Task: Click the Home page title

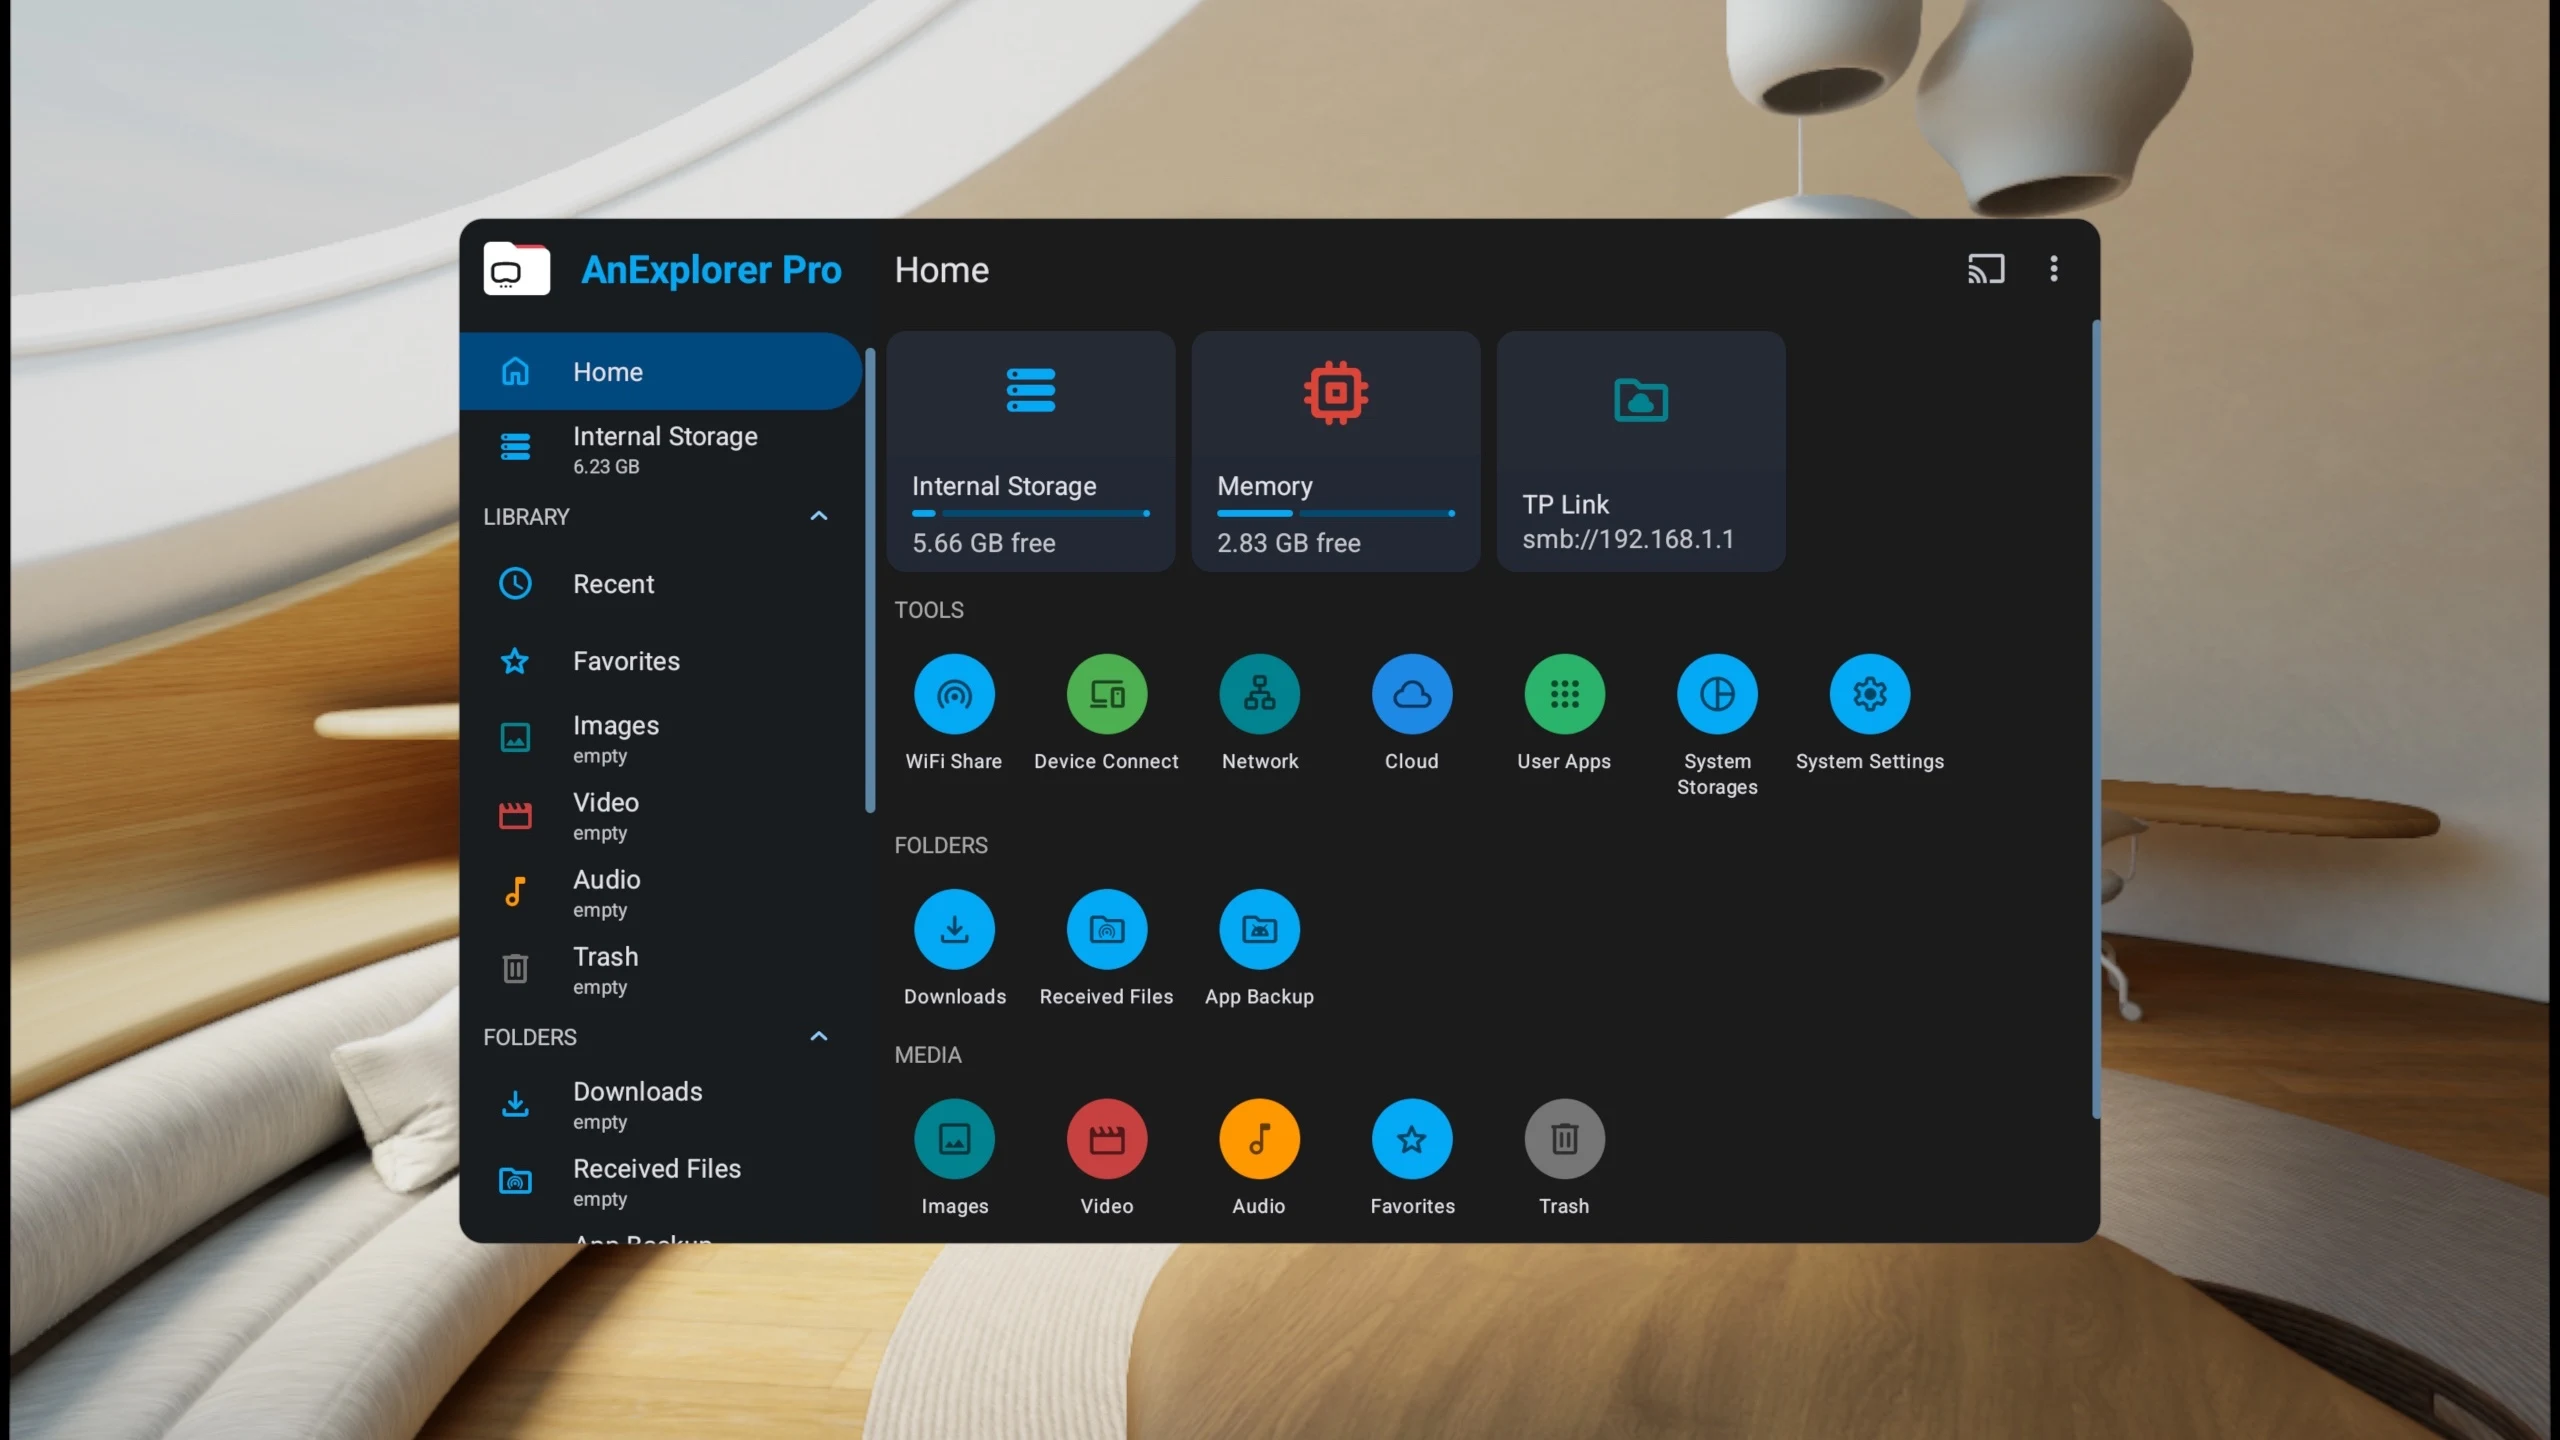Action: (941, 270)
